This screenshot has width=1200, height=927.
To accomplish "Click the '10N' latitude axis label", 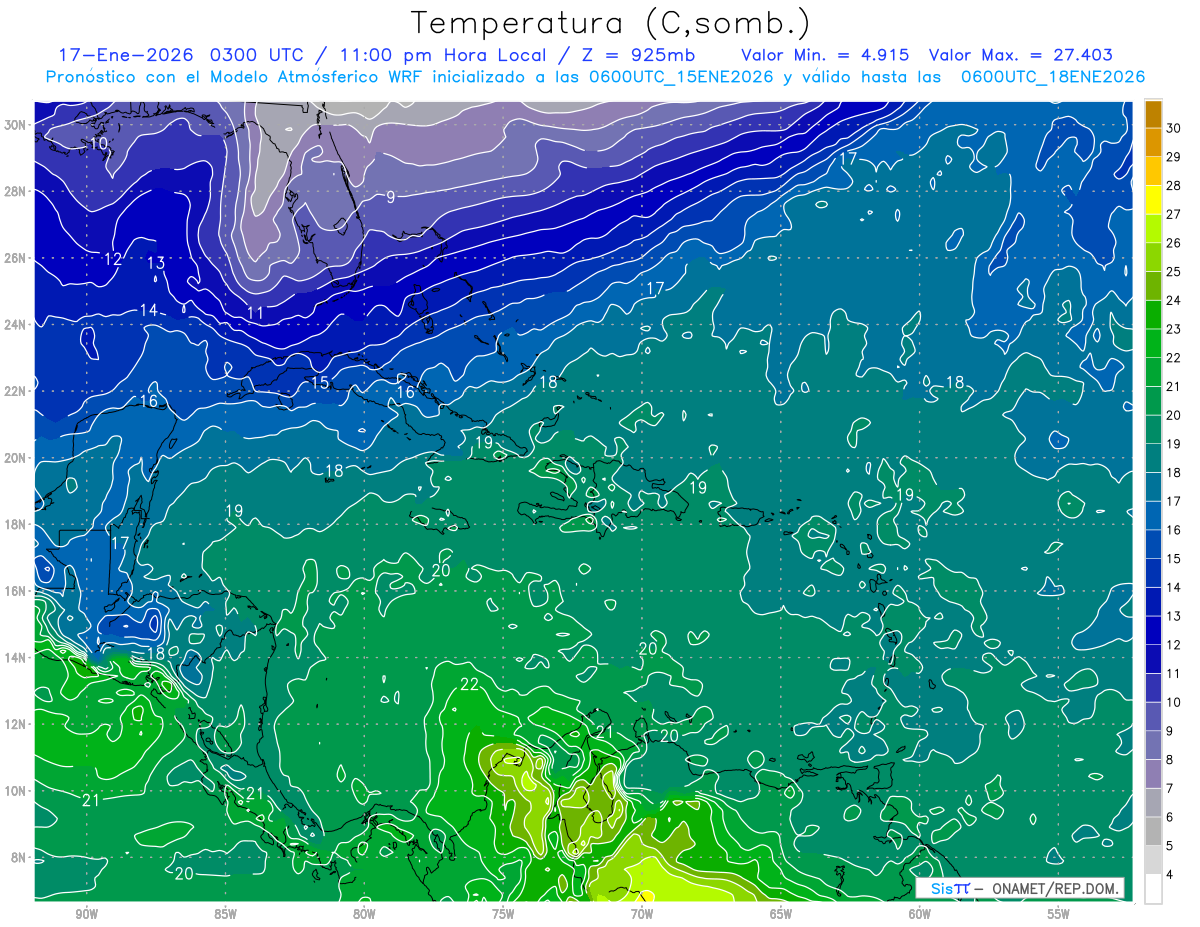I will click(15, 791).
